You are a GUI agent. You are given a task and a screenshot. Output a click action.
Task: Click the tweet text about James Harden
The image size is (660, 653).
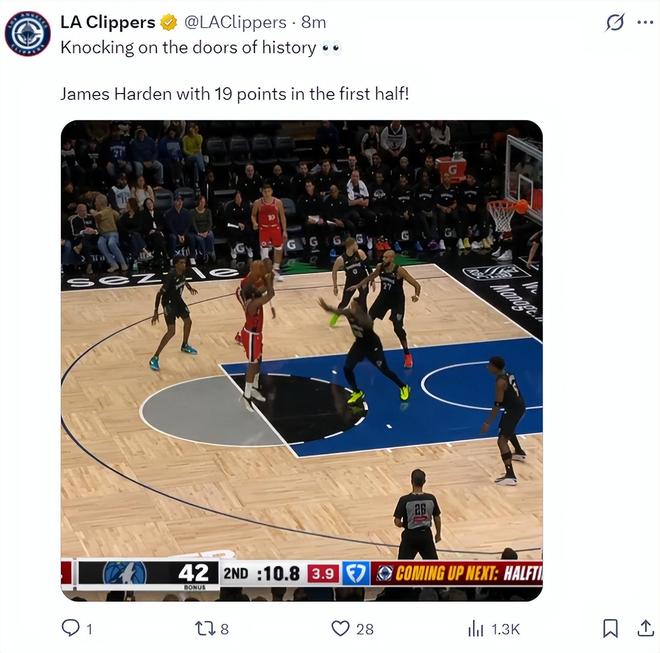pos(234,93)
